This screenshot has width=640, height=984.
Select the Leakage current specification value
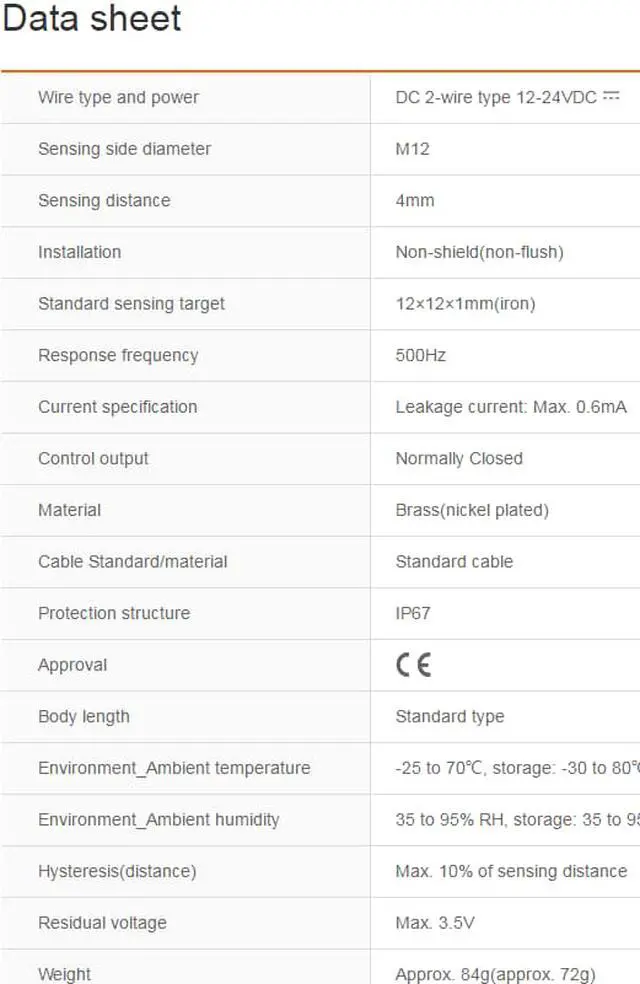point(511,407)
